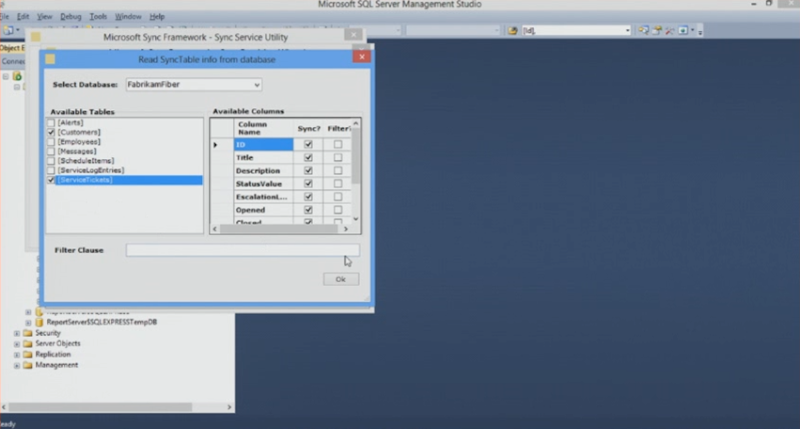Image resolution: width=800 pixels, height=429 pixels.
Task: Check the [ScheduleItems] table checkbox
Action: coord(51,161)
